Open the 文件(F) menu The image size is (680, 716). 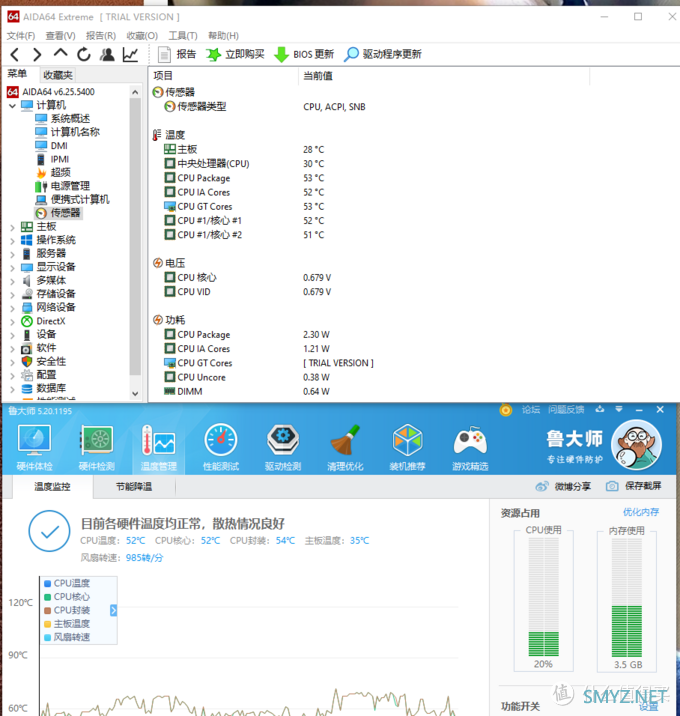click(21, 36)
